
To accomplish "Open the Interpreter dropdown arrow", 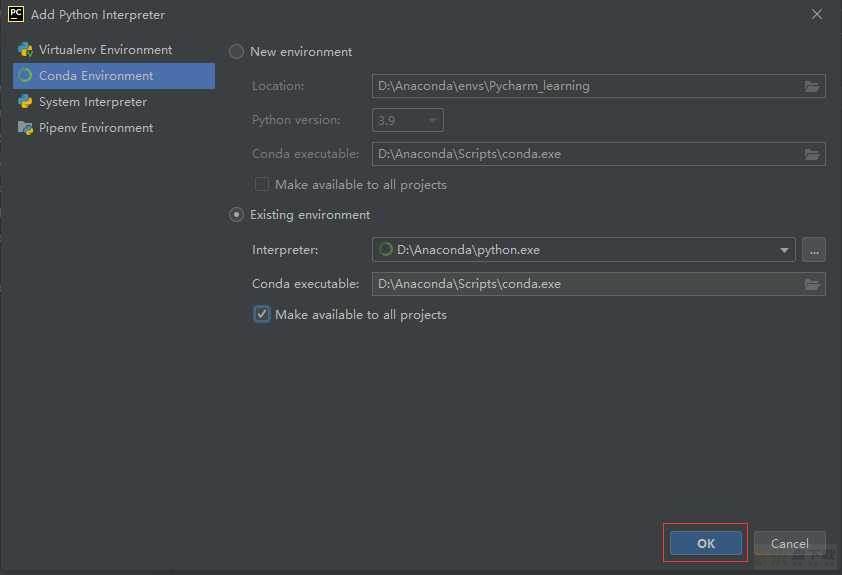I will (784, 250).
